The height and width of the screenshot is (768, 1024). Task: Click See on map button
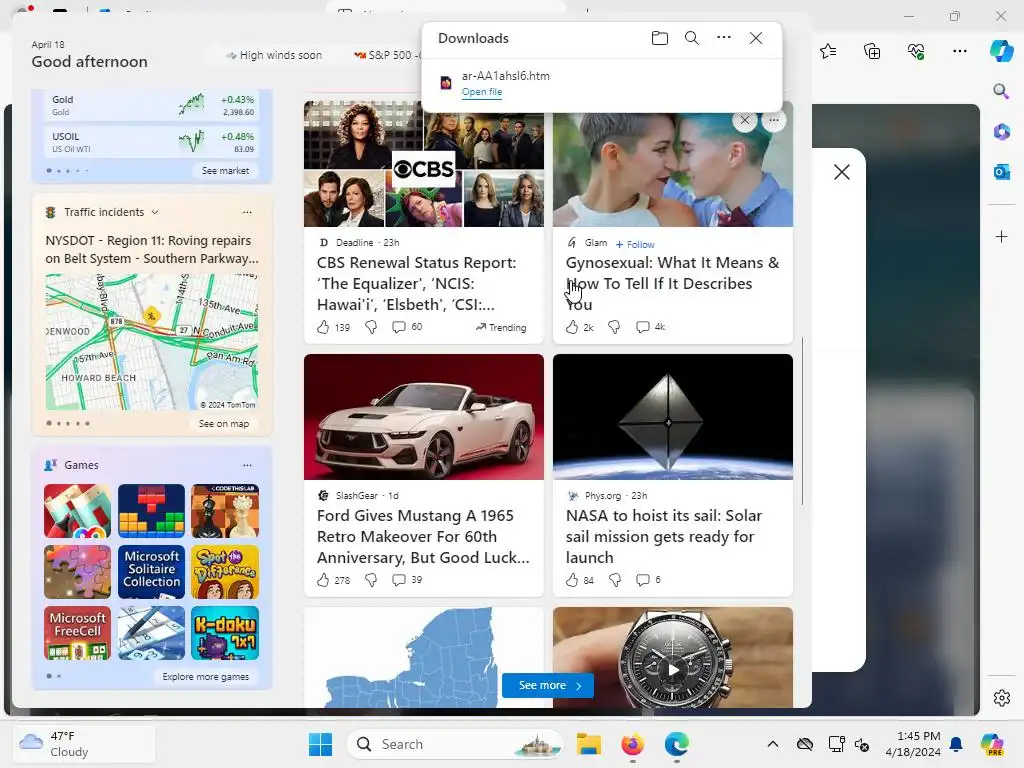(x=224, y=424)
